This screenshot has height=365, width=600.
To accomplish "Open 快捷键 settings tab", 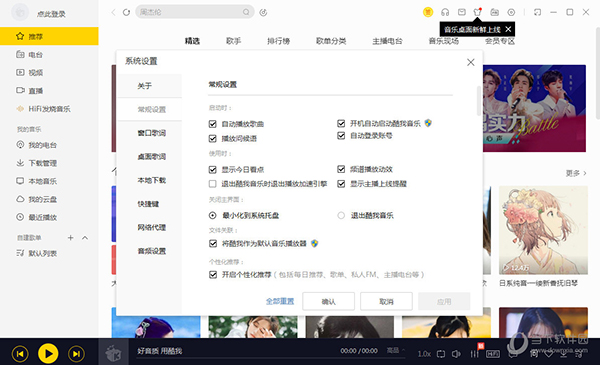I will (149, 204).
